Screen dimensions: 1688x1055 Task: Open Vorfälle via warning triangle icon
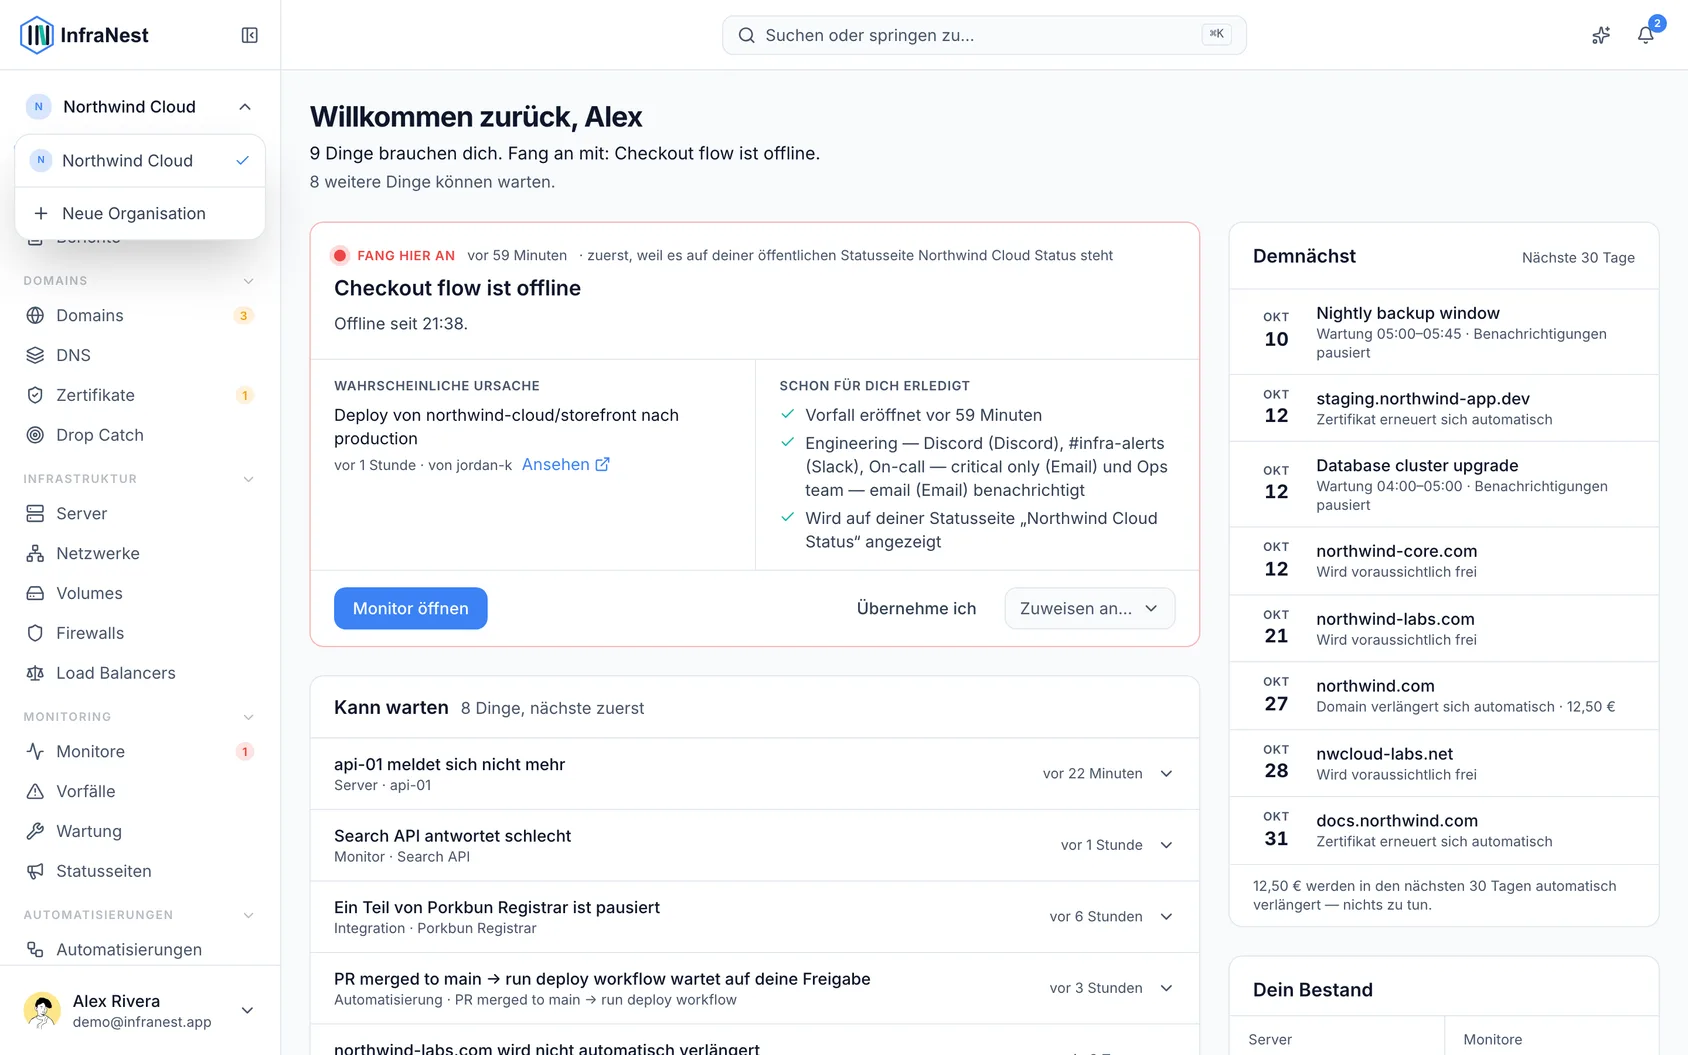pos(35,791)
